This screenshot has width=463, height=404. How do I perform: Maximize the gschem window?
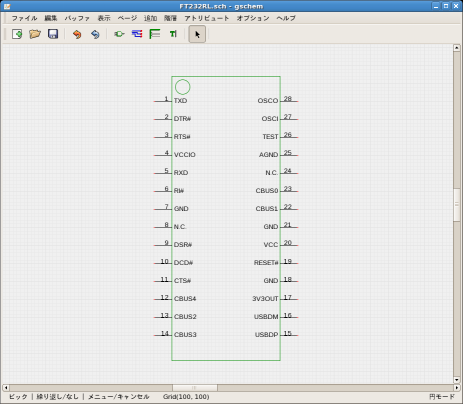pyautogui.click(x=446, y=6)
